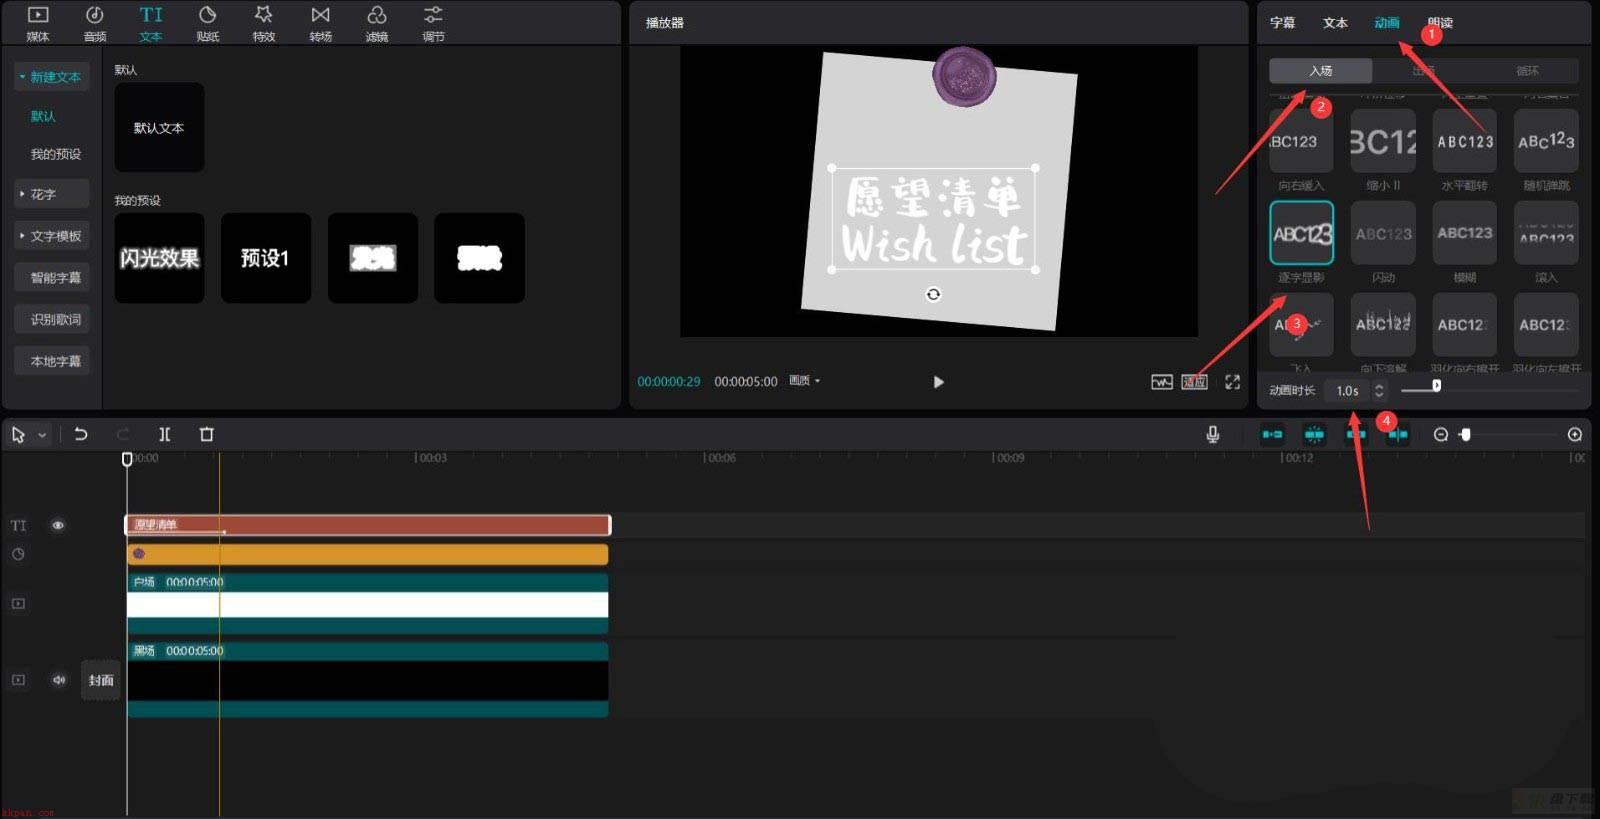Image resolution: width=1600 pixels, height=819 pixels.
Task: Open the 媒体 media panel
Action: coord(38,23)
